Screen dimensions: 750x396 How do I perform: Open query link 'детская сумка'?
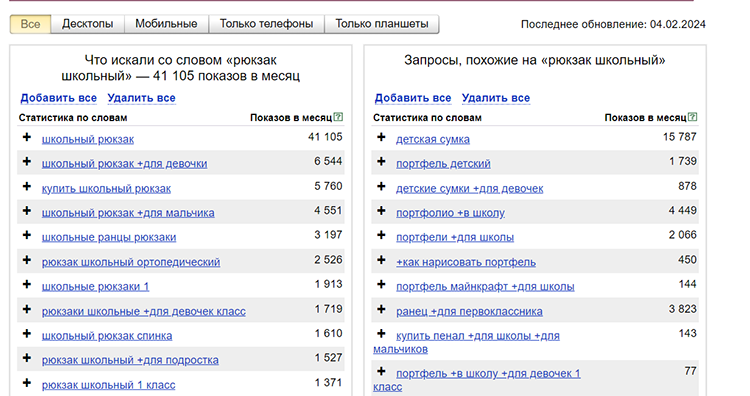click(433, 139)
